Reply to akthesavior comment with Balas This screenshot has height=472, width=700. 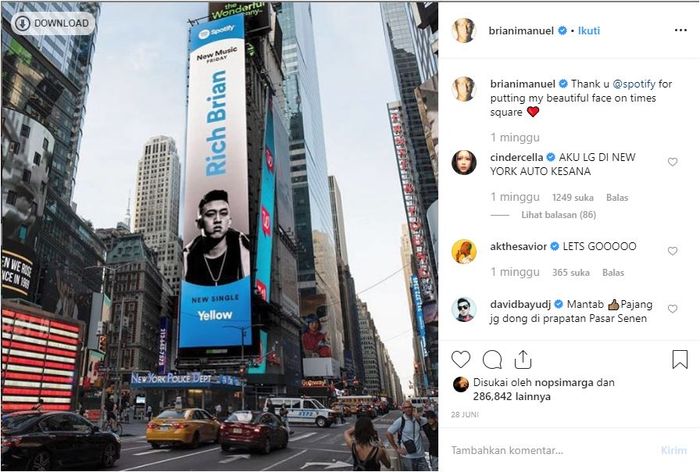point(613,272)
